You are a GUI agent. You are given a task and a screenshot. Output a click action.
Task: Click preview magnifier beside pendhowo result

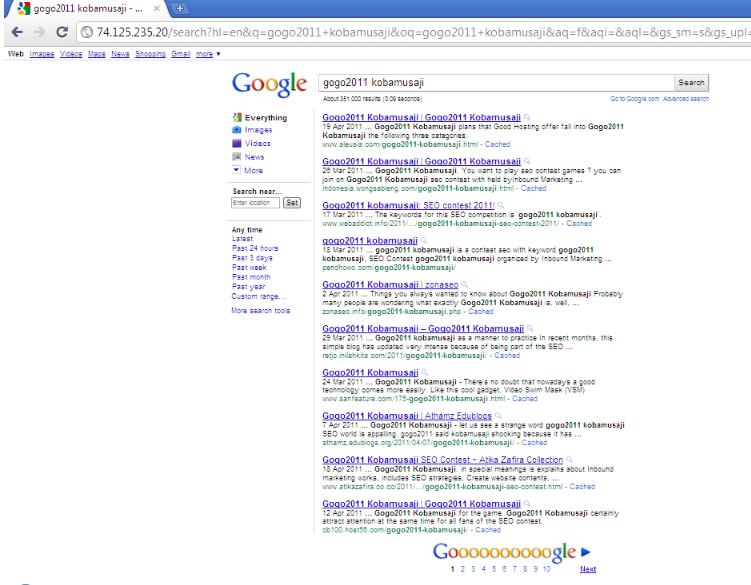pyautogui.click(x=424, y=241)
